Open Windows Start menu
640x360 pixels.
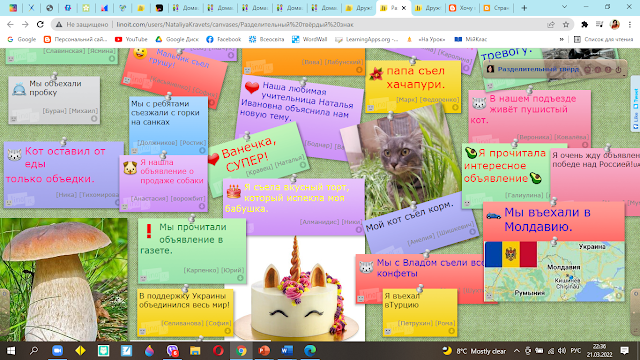point(11,351)
